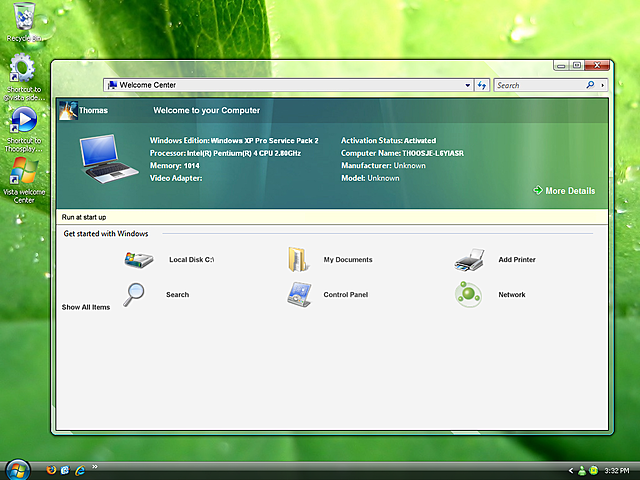Click the laptop computer image

click(x=109, y=159)
